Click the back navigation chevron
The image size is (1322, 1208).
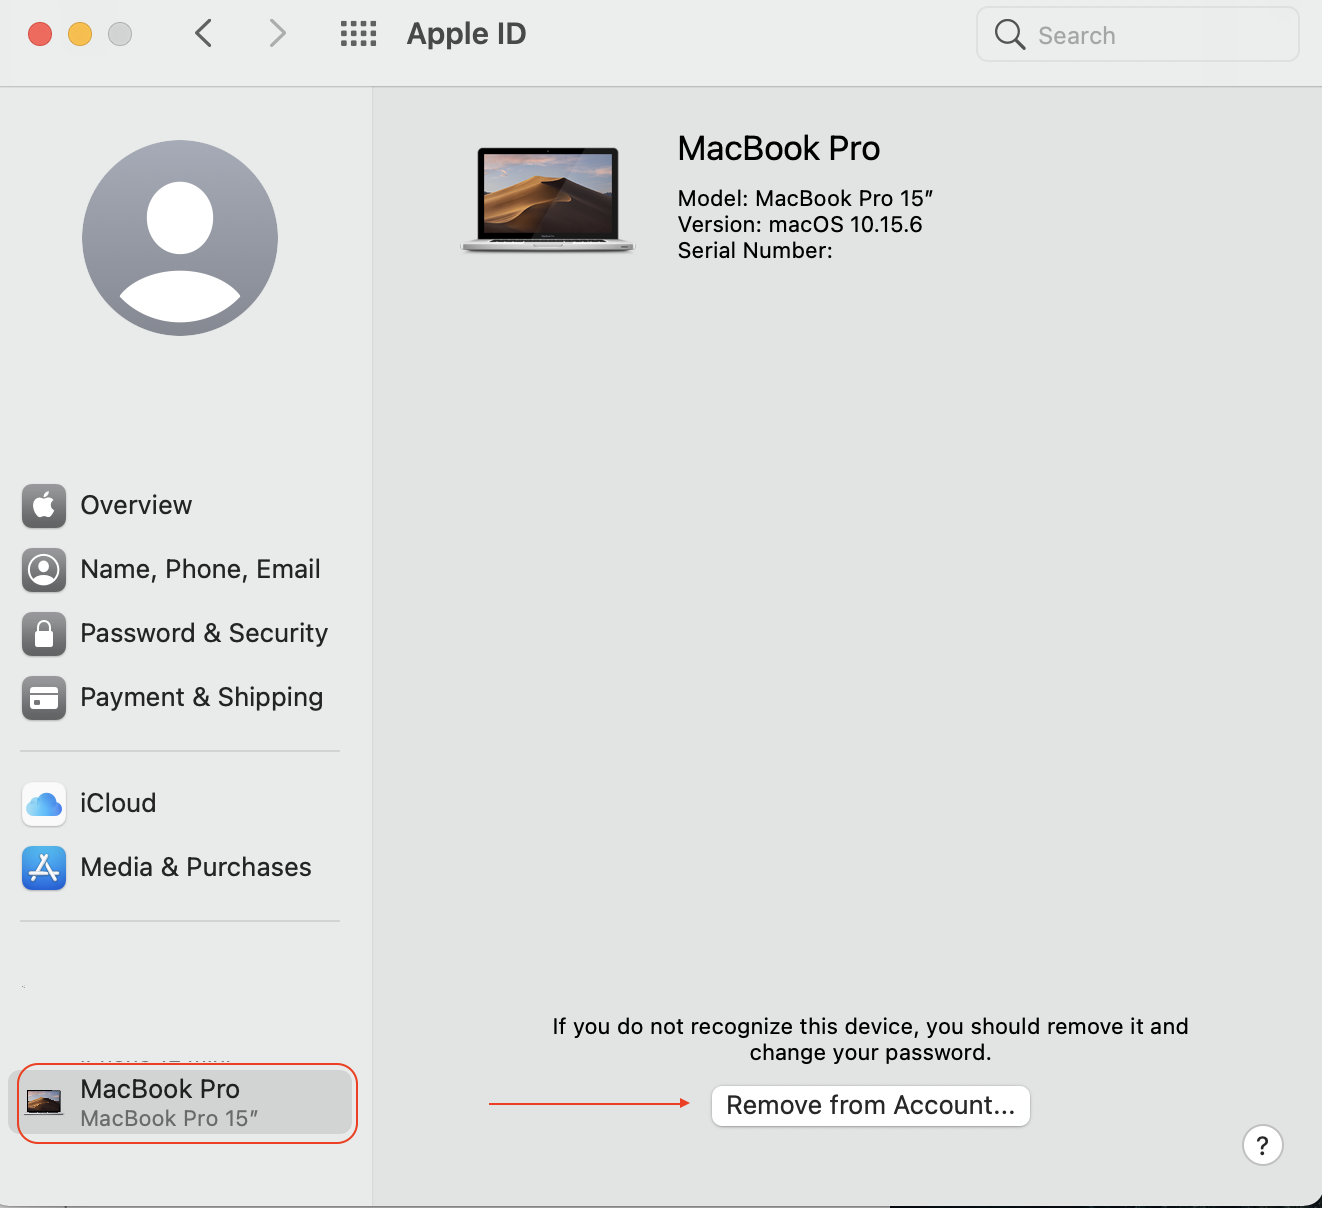pyautogui.click(x=203, y=33)
